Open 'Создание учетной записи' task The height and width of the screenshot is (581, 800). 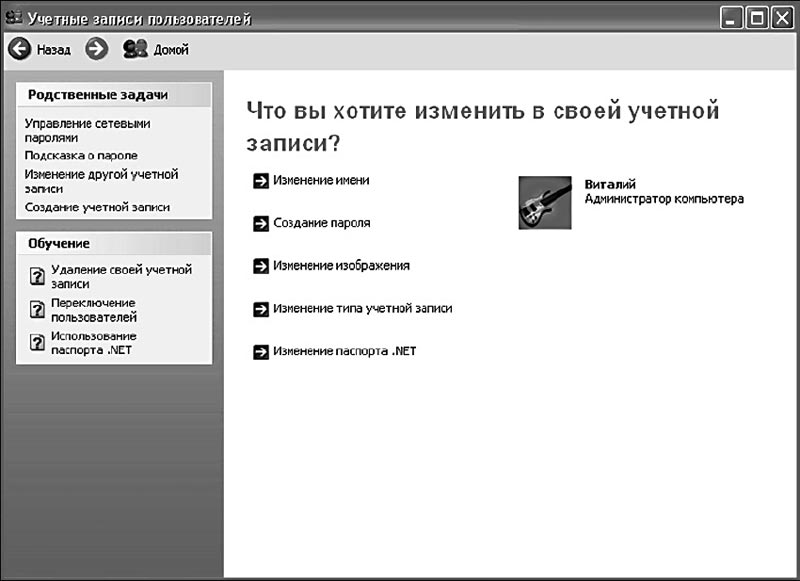pos(97,207)
